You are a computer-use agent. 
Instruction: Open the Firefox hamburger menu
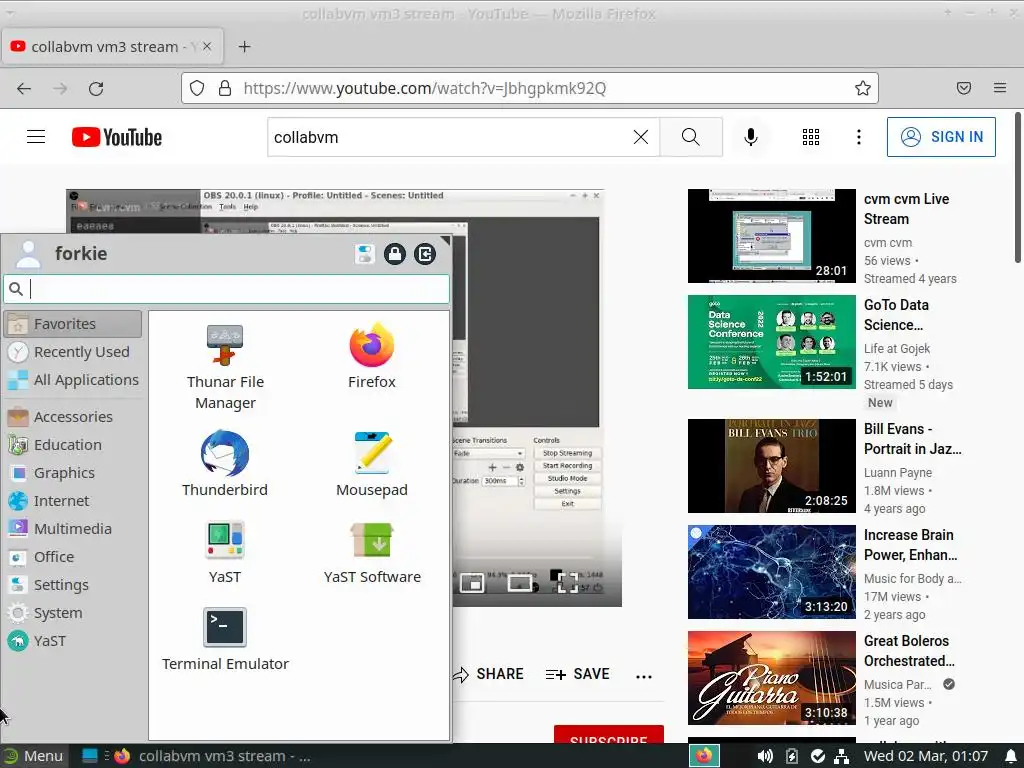coord(1000,88)
